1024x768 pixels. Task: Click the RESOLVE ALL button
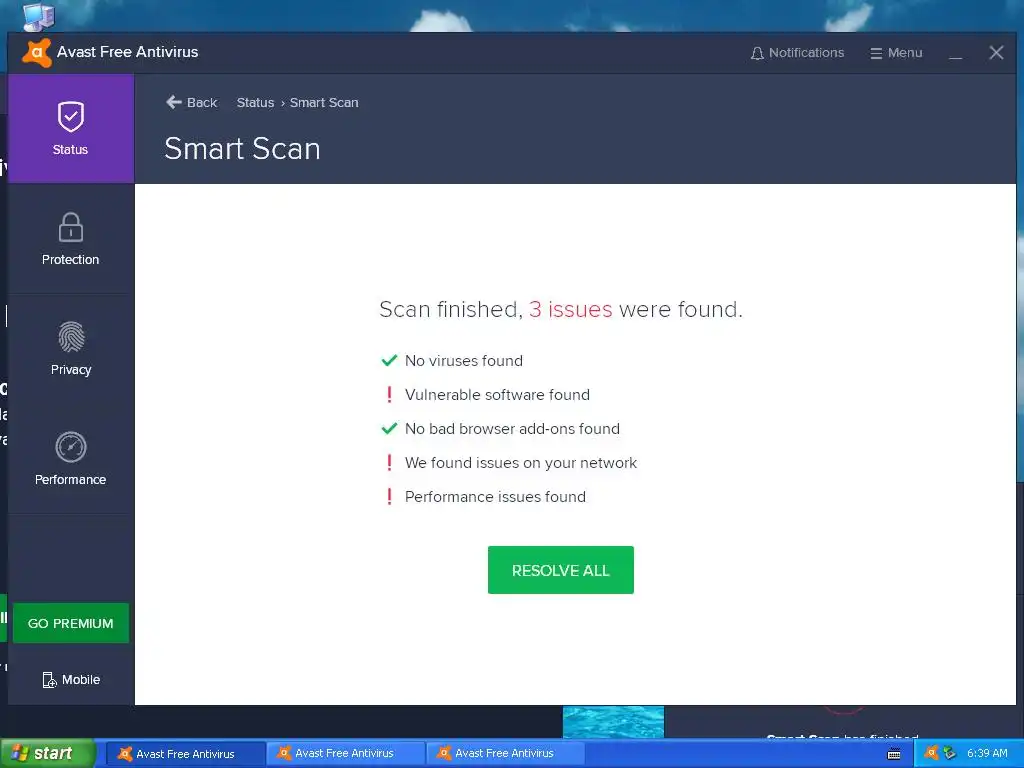[560, 570]
